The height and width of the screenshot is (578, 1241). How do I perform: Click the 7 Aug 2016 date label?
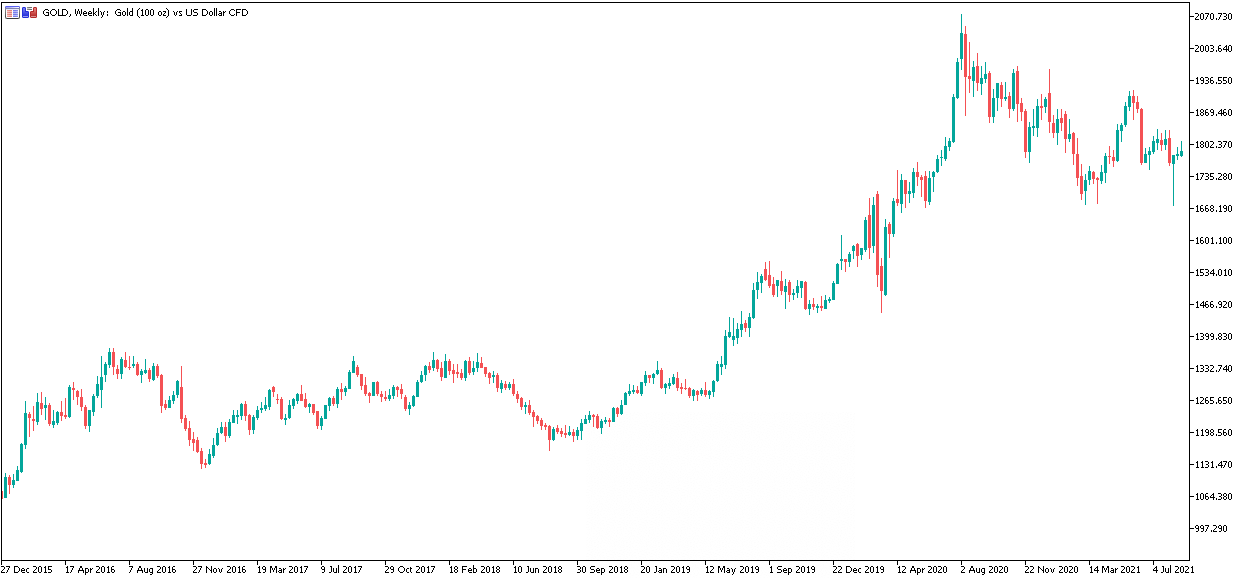click(x=152, y=569)
